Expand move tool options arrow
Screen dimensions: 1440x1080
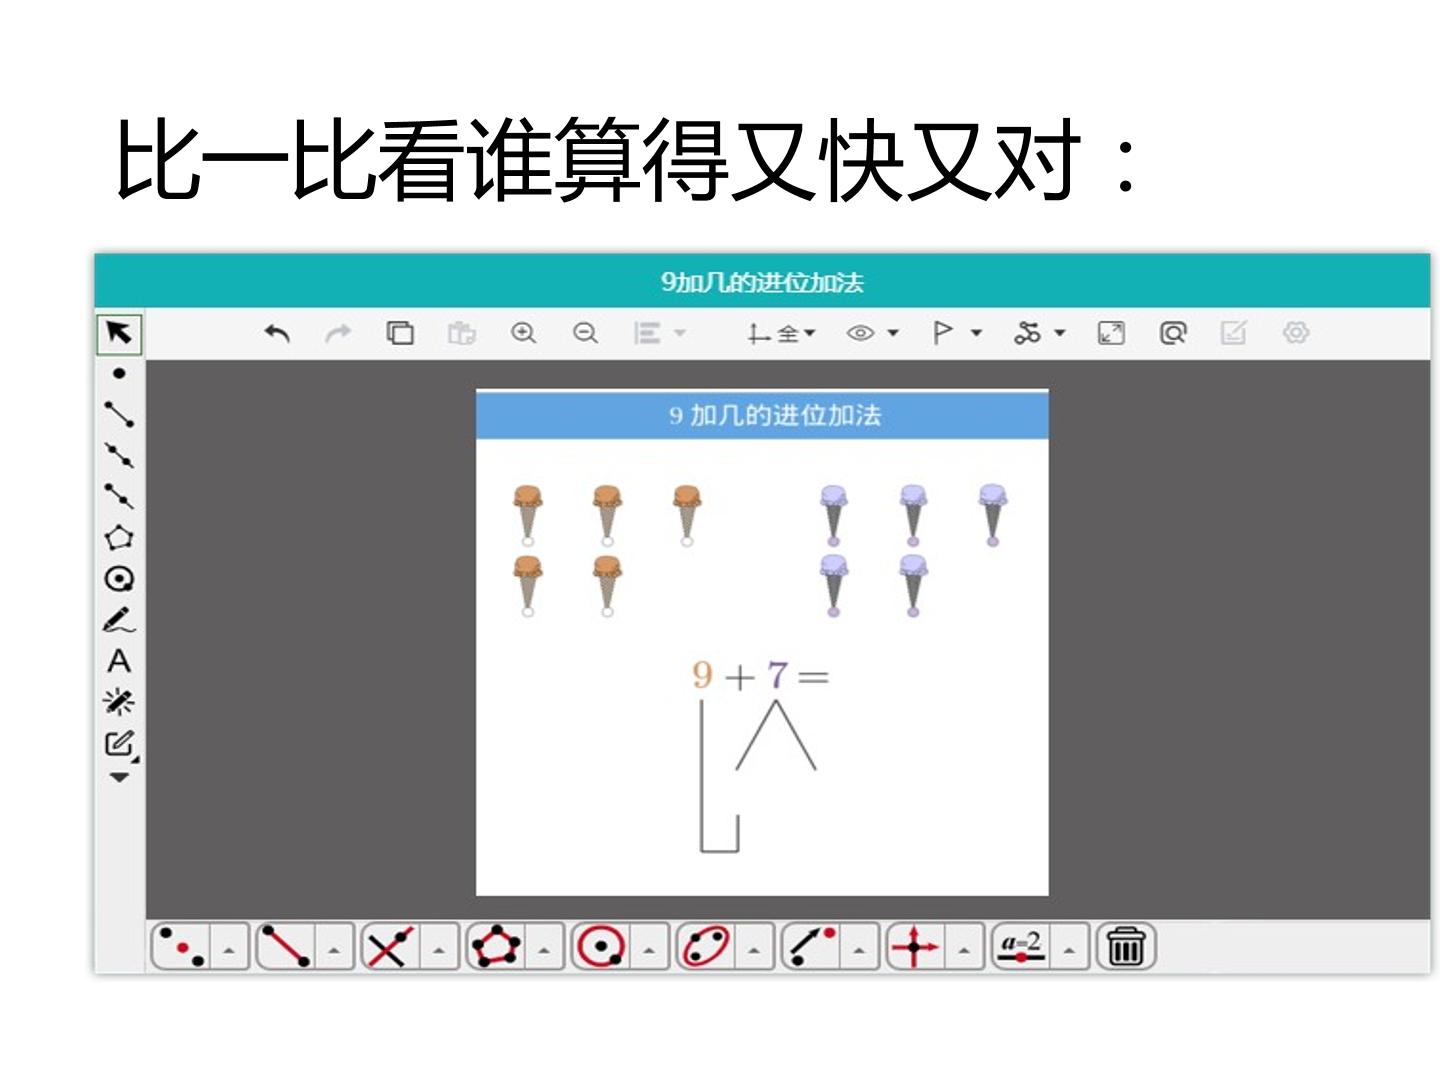[964, 948]
